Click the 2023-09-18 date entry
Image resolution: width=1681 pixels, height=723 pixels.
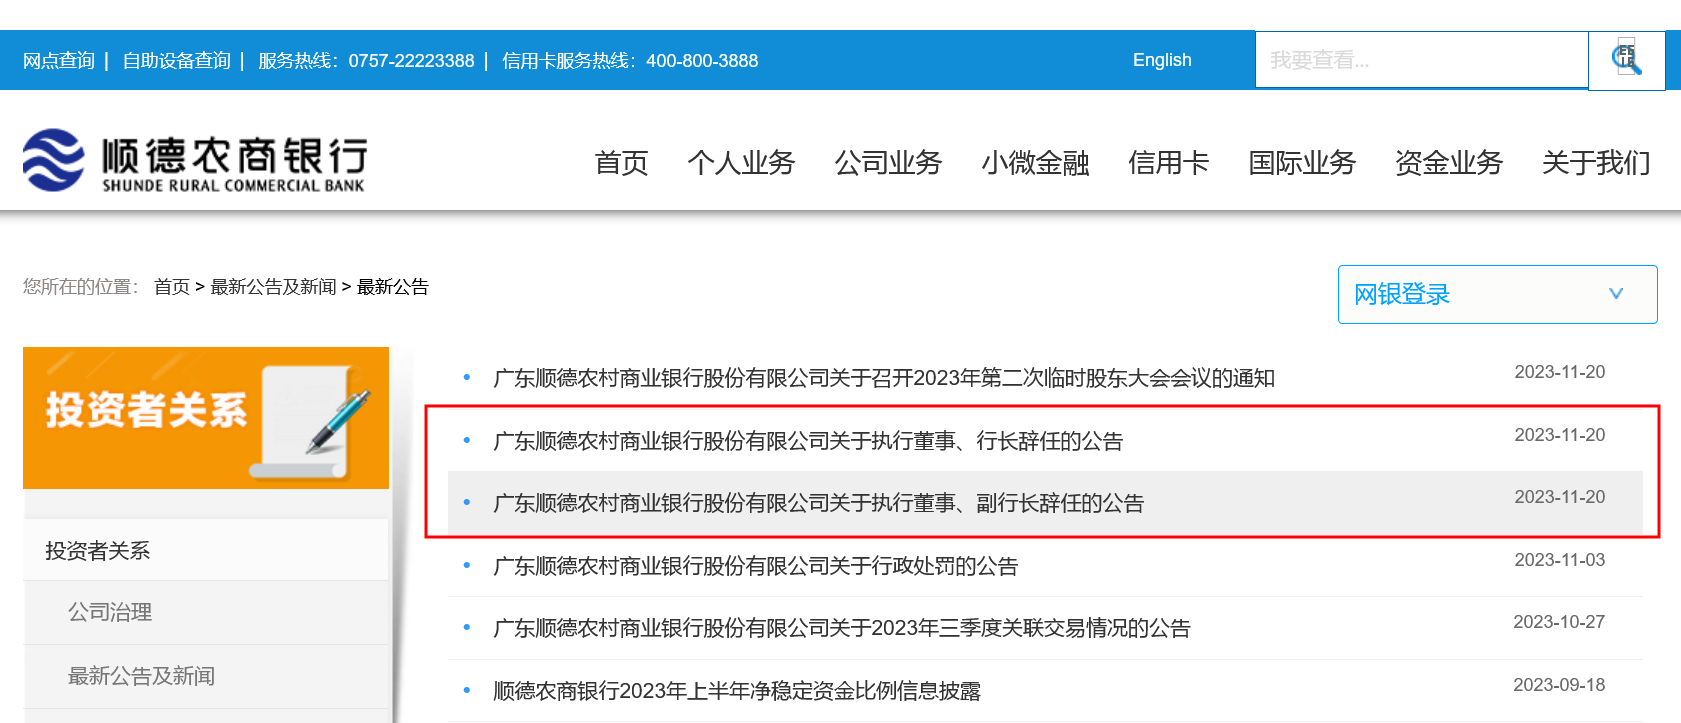click(1559, 685)
